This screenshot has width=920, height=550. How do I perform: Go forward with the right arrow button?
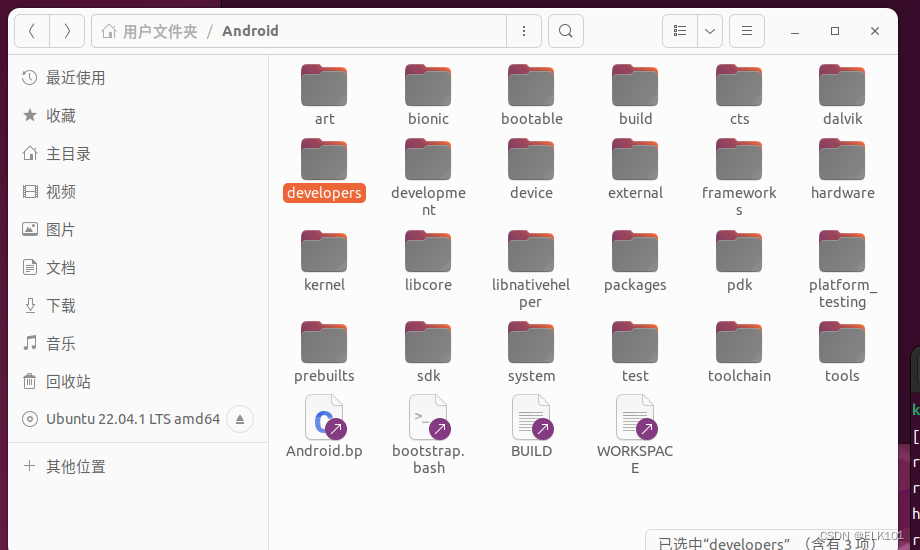67,31
